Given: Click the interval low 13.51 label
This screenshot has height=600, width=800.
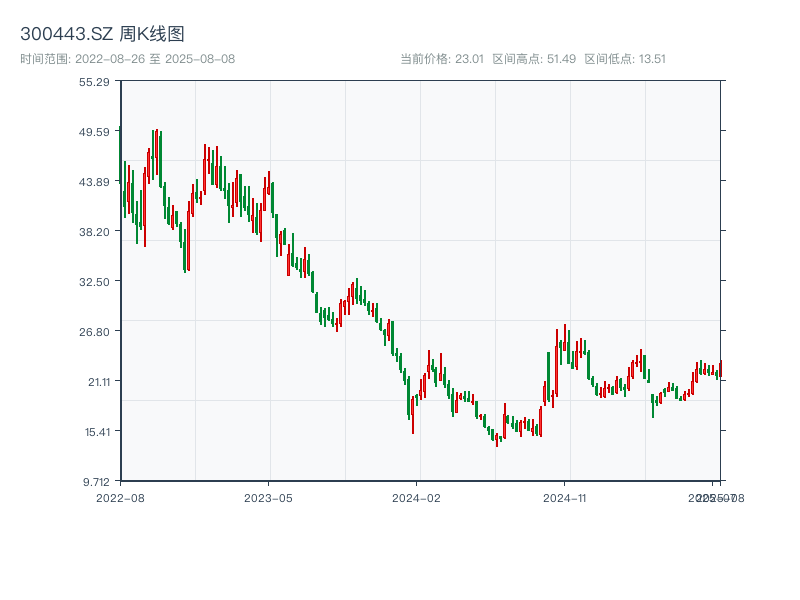Looking at the screenshot, I should [x=625, y=59].
